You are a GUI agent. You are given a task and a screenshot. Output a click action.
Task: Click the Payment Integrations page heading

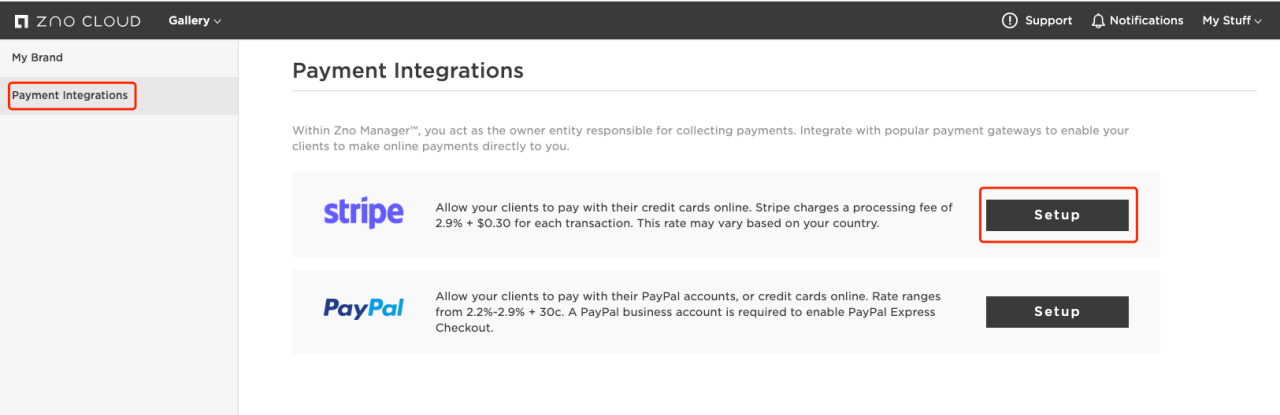408,71
